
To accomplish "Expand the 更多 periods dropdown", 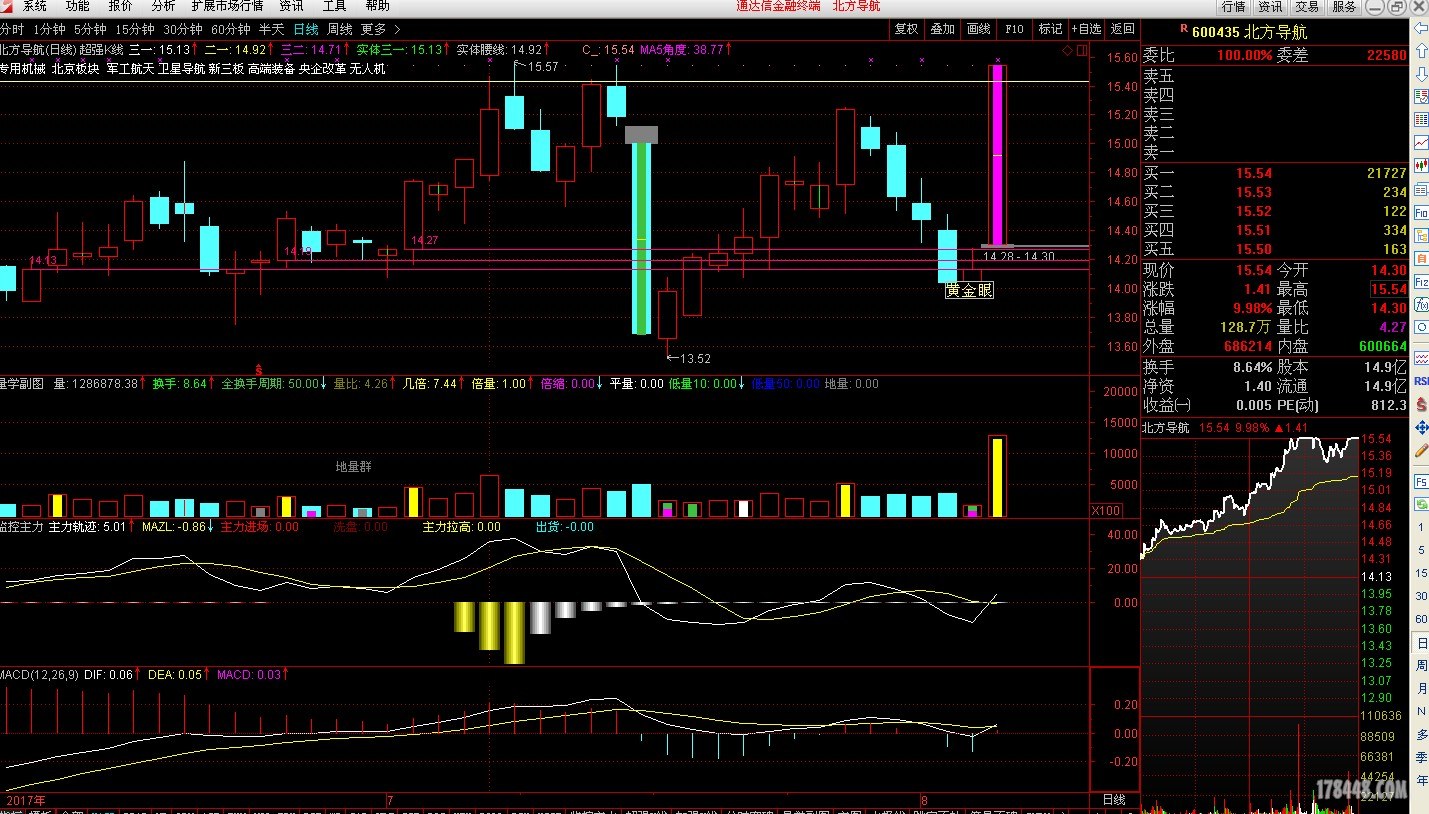I will coord(380,29).
